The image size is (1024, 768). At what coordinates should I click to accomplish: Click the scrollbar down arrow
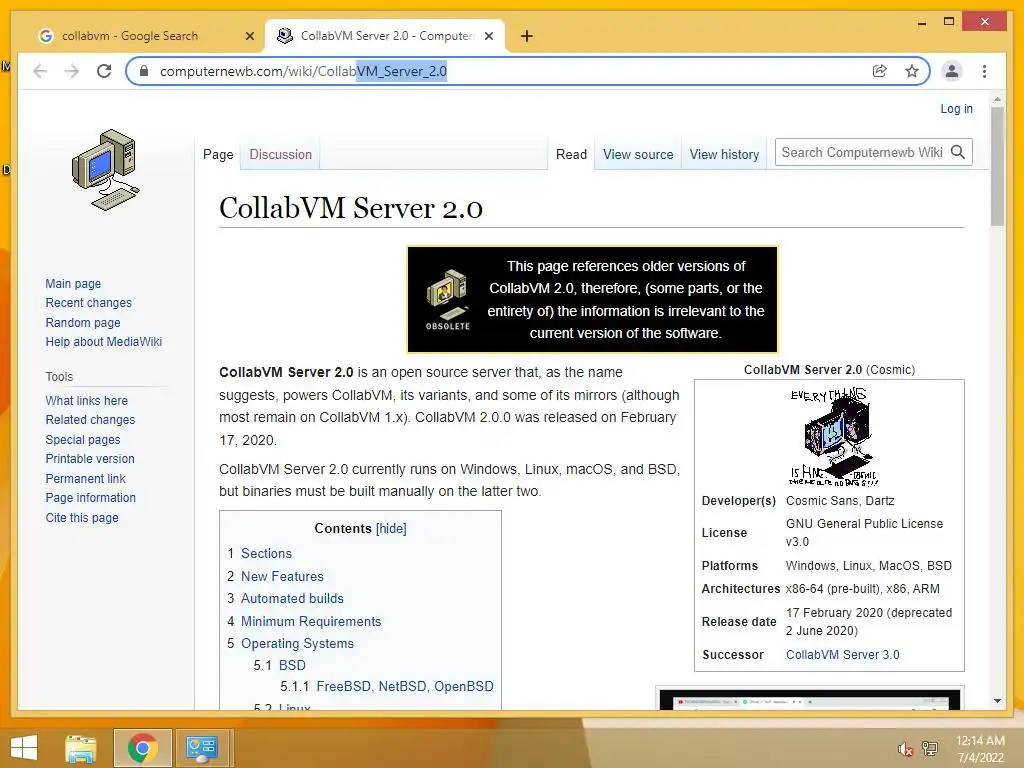point(997,701)
